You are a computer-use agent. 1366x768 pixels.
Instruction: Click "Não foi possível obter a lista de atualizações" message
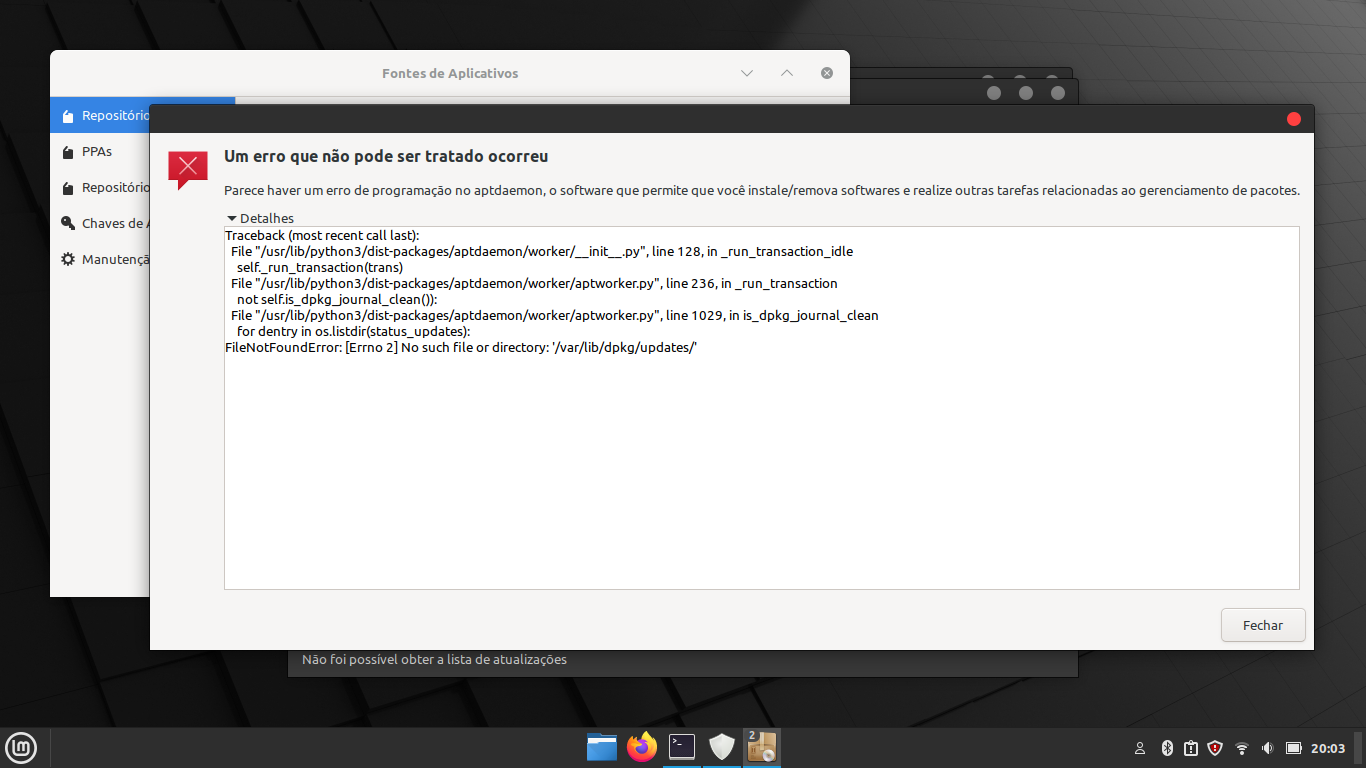[434, 660]
